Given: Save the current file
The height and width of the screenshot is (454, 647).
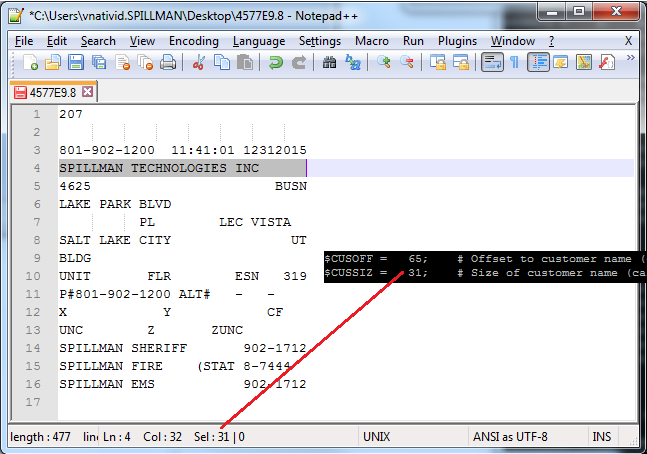Looking at the screenshot, I should tap(76, 62).
